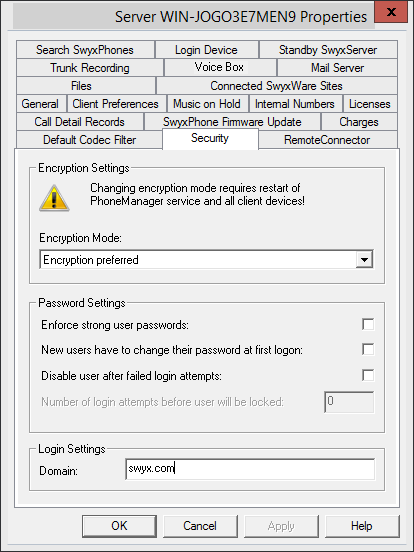
Task: Tick New users must change password checkbox
Action: click(x=368, y=350)
